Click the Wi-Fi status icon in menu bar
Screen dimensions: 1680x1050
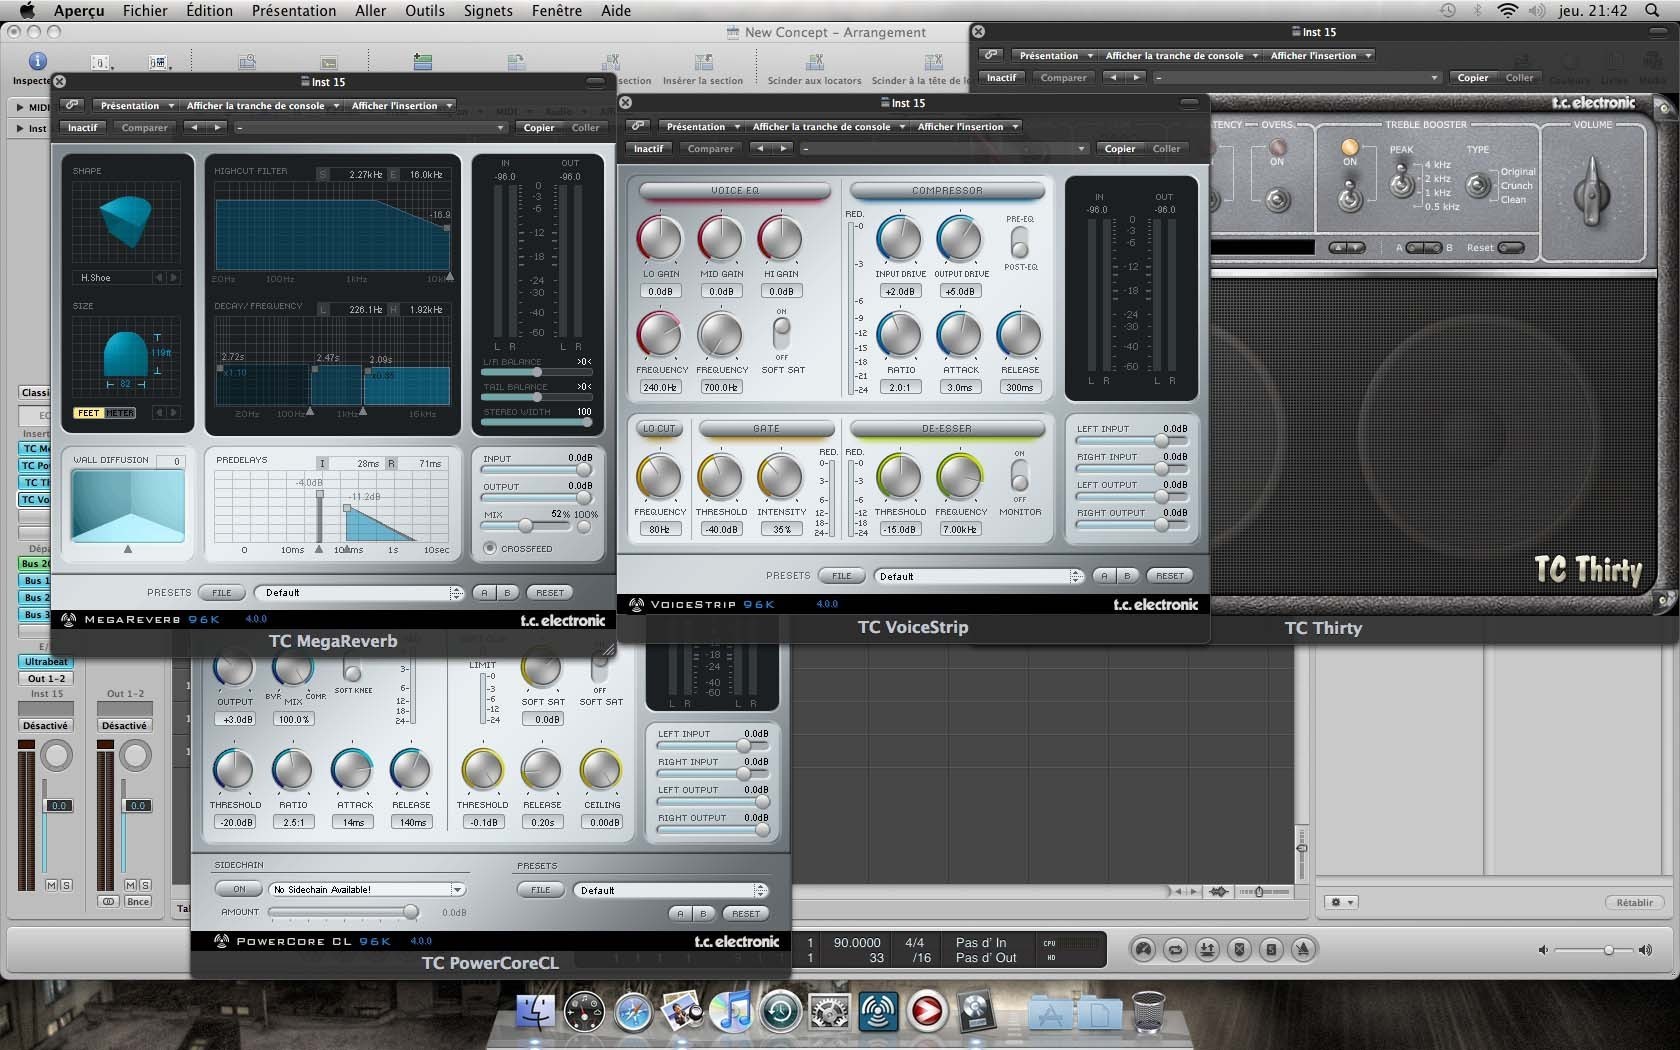(x=1507, y=10)
